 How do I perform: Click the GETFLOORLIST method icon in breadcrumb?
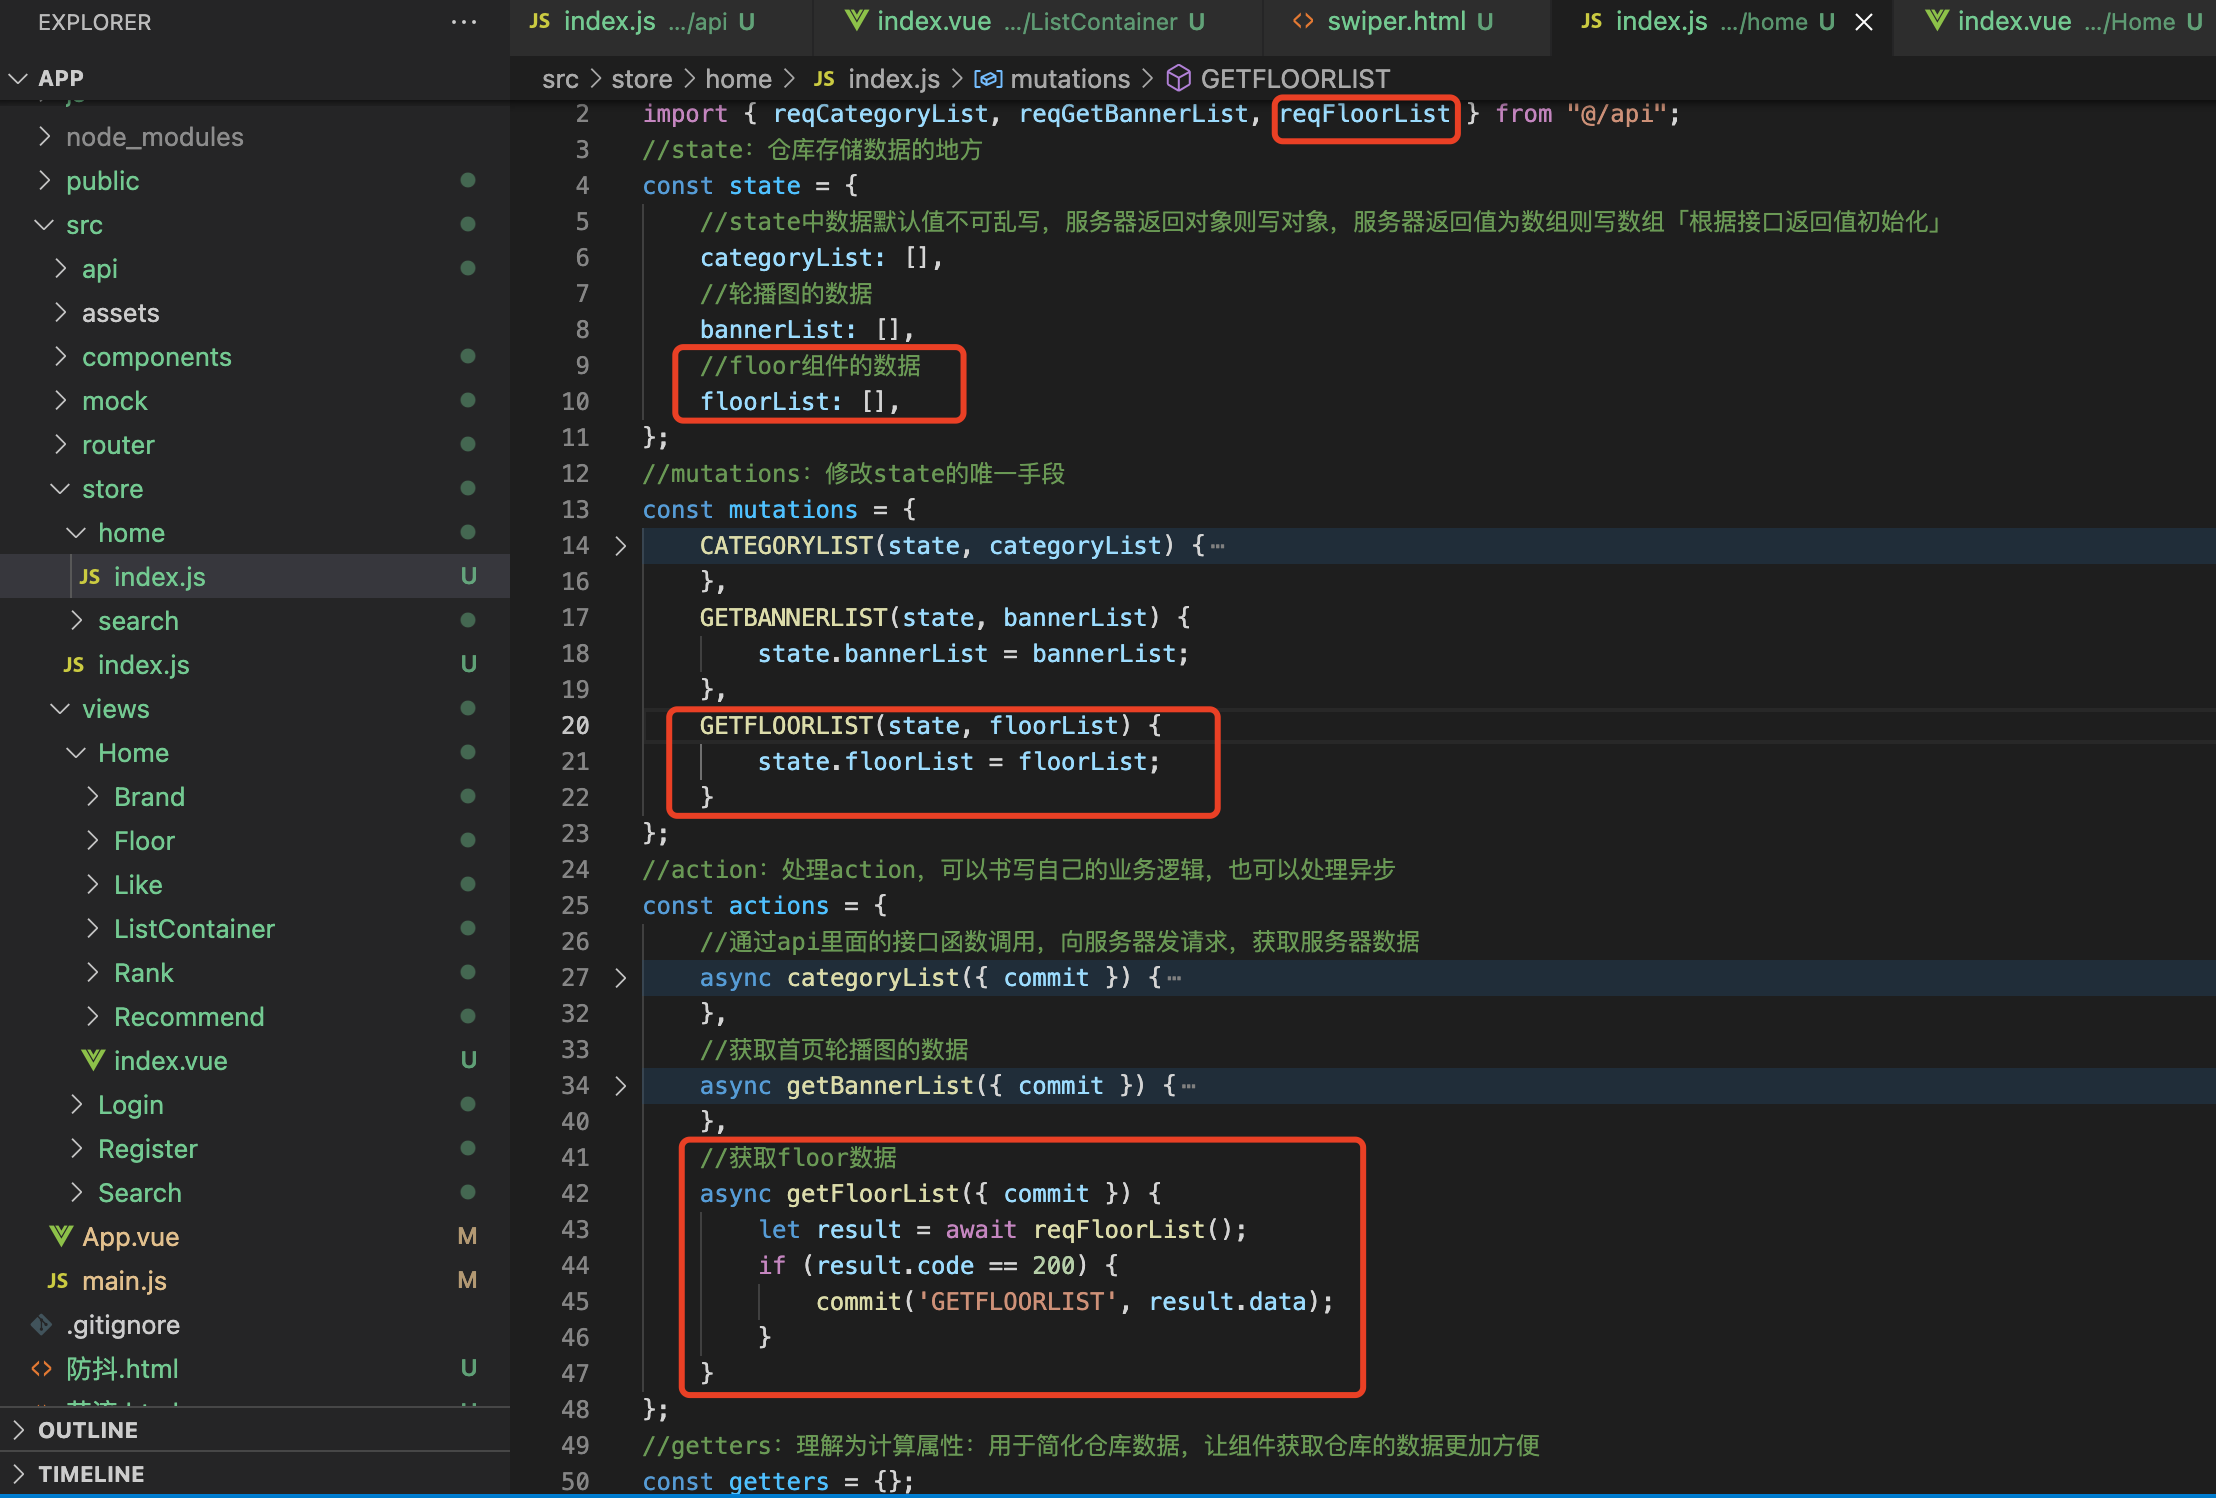click(1179, 78)
